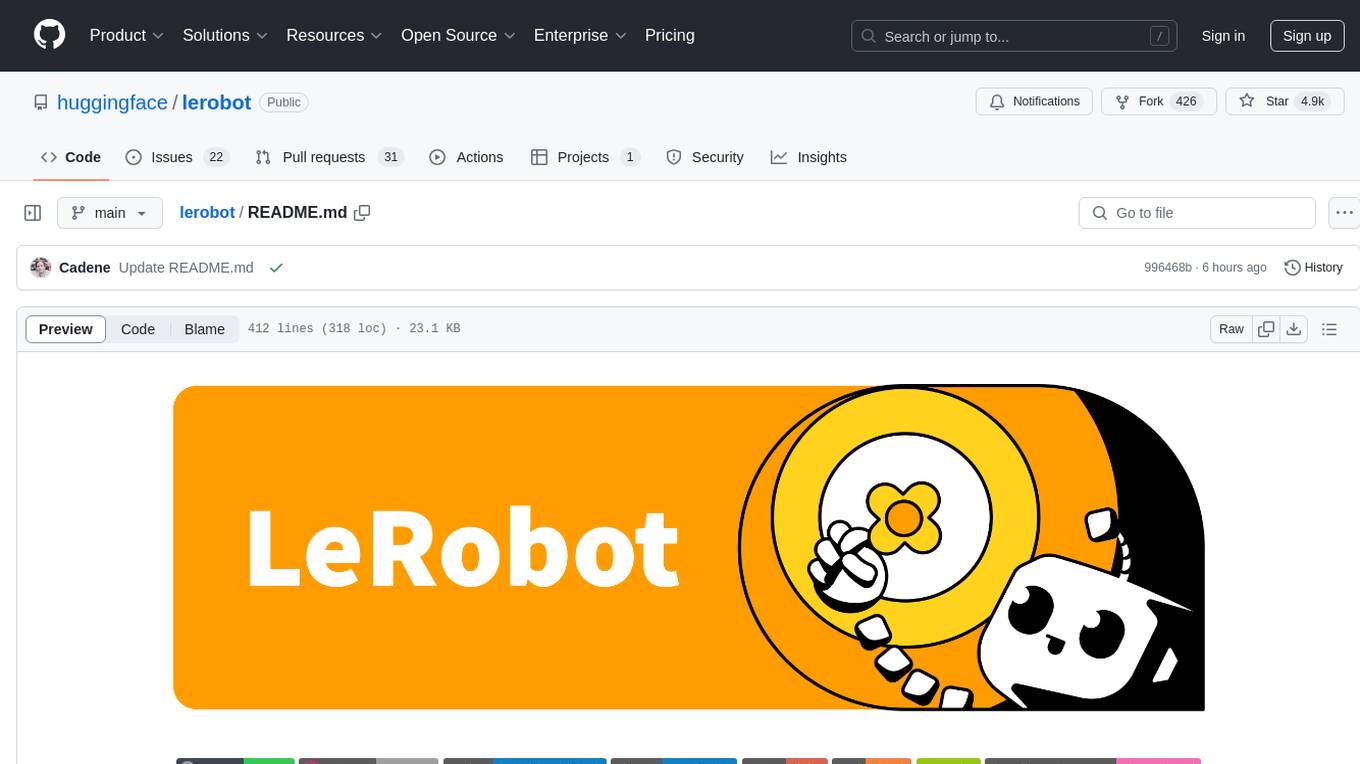Expand the file tree side panel
The image size is (1360, 764).
(33, 213)
